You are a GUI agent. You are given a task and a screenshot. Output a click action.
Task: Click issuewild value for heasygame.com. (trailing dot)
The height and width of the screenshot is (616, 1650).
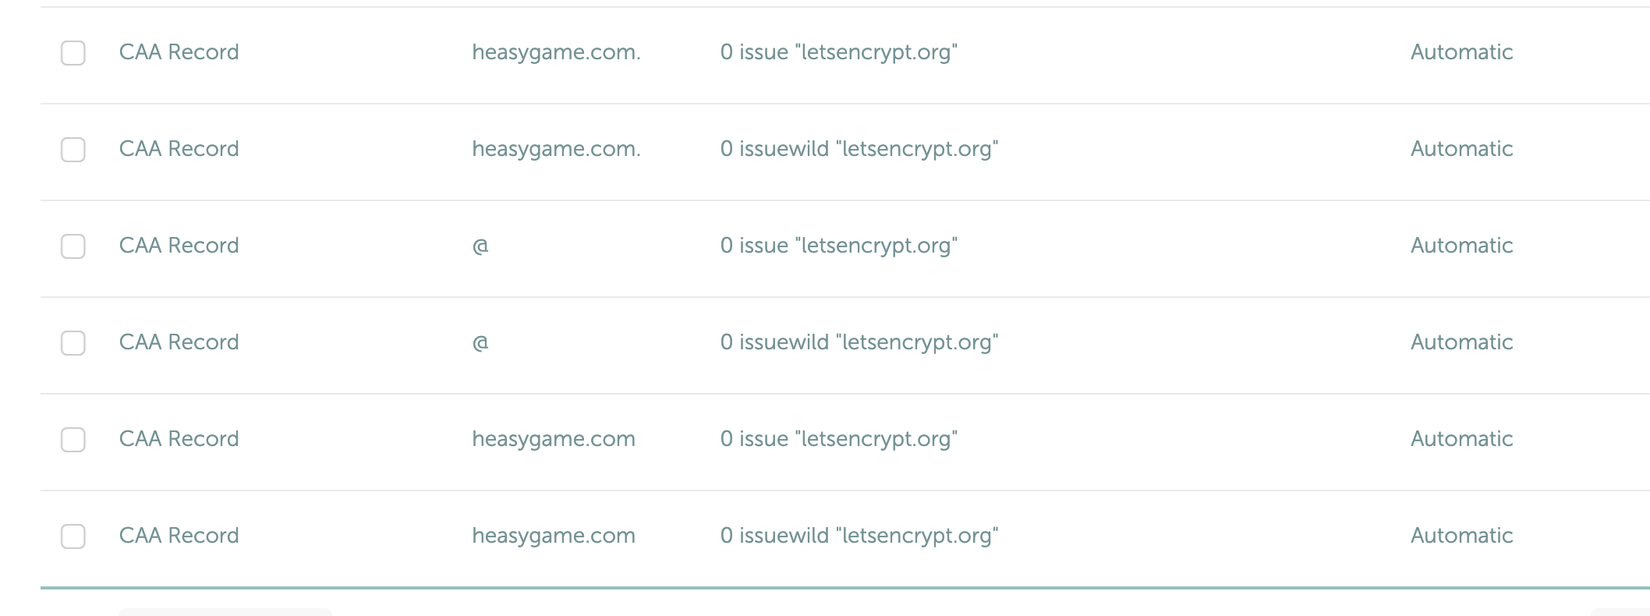(858, 150)
